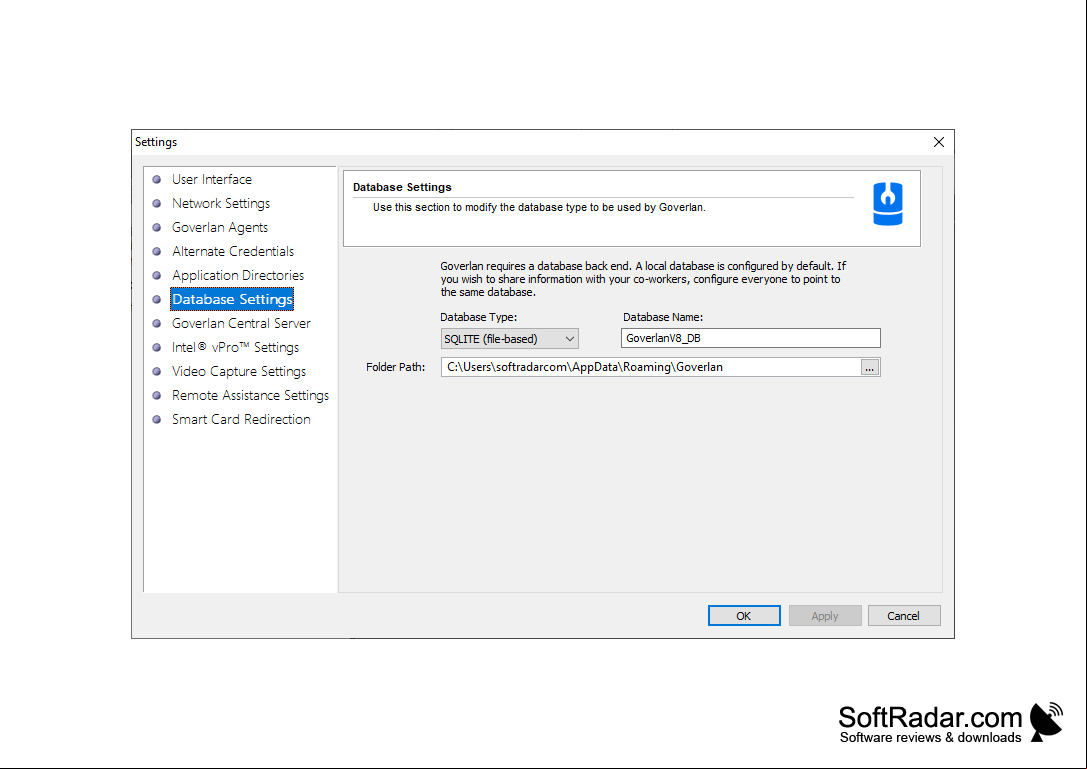
Task: Click bullet icon beside Goverlan Agents
Action: (157, 227)
